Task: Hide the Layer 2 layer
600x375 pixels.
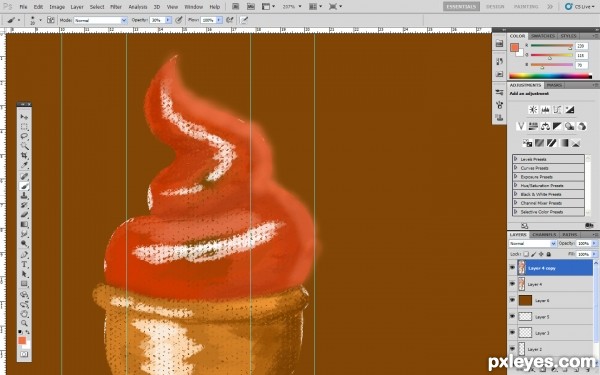Action: point(512,349)
